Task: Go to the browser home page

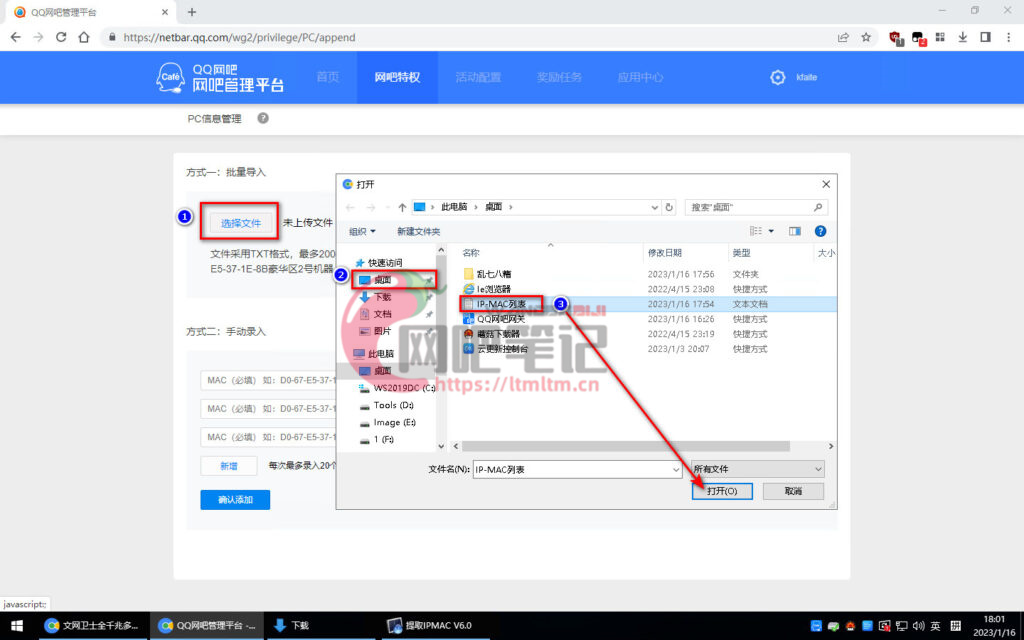Action: tap(84, 37)
